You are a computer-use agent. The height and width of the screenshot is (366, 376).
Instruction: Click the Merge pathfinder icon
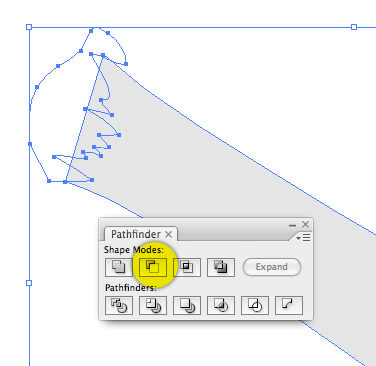(x=187, y=305)
